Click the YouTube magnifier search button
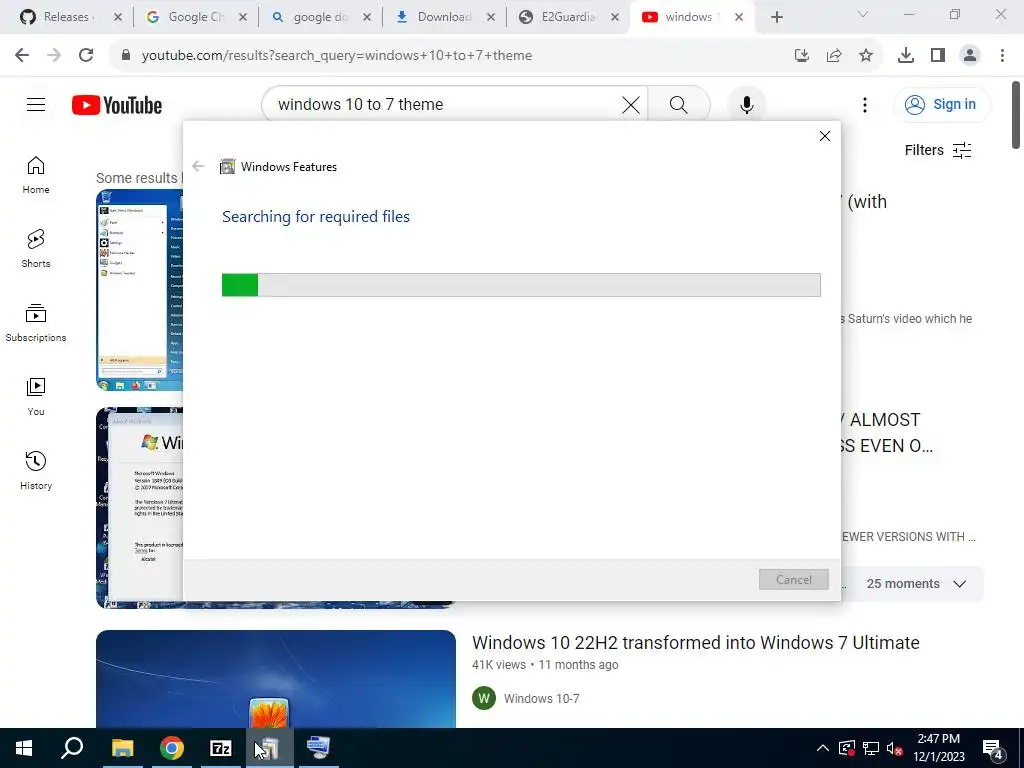 coord(679,104)
